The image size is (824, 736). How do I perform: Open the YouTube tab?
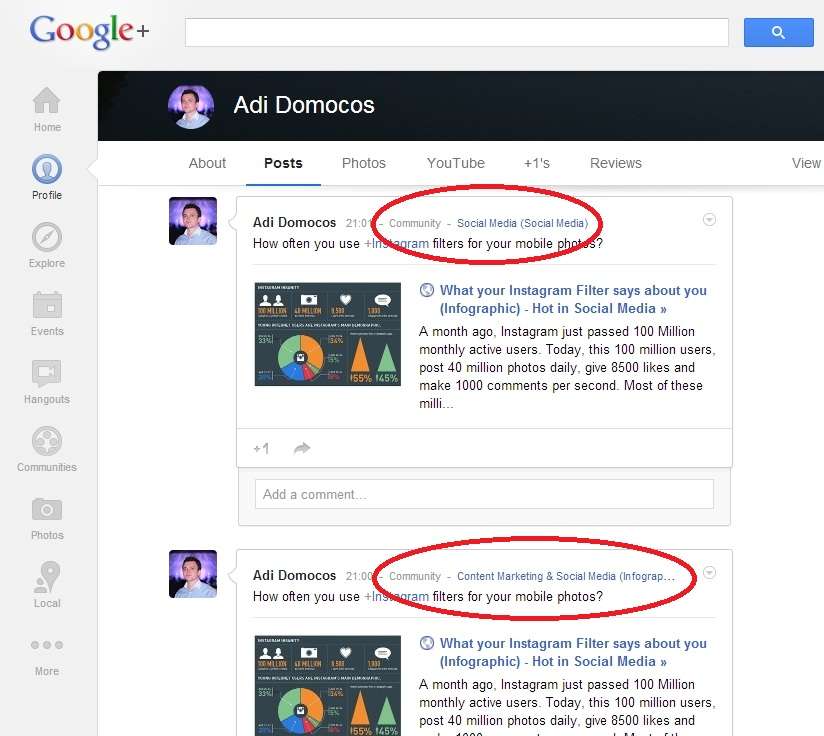pos(456,163)
